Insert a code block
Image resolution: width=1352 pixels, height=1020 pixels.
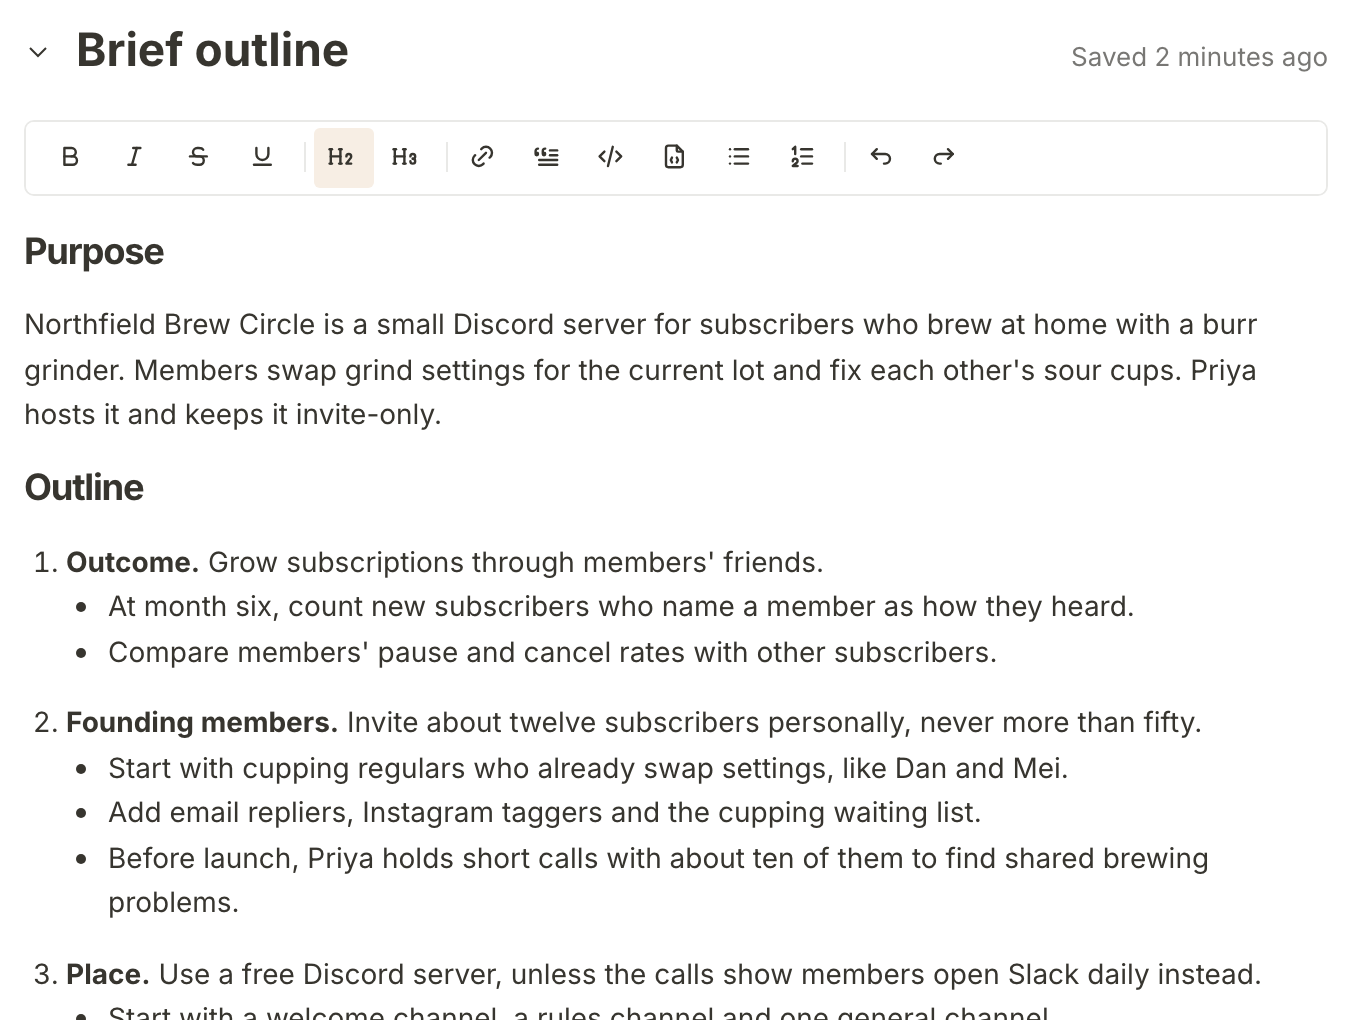(x=674, y=157)
